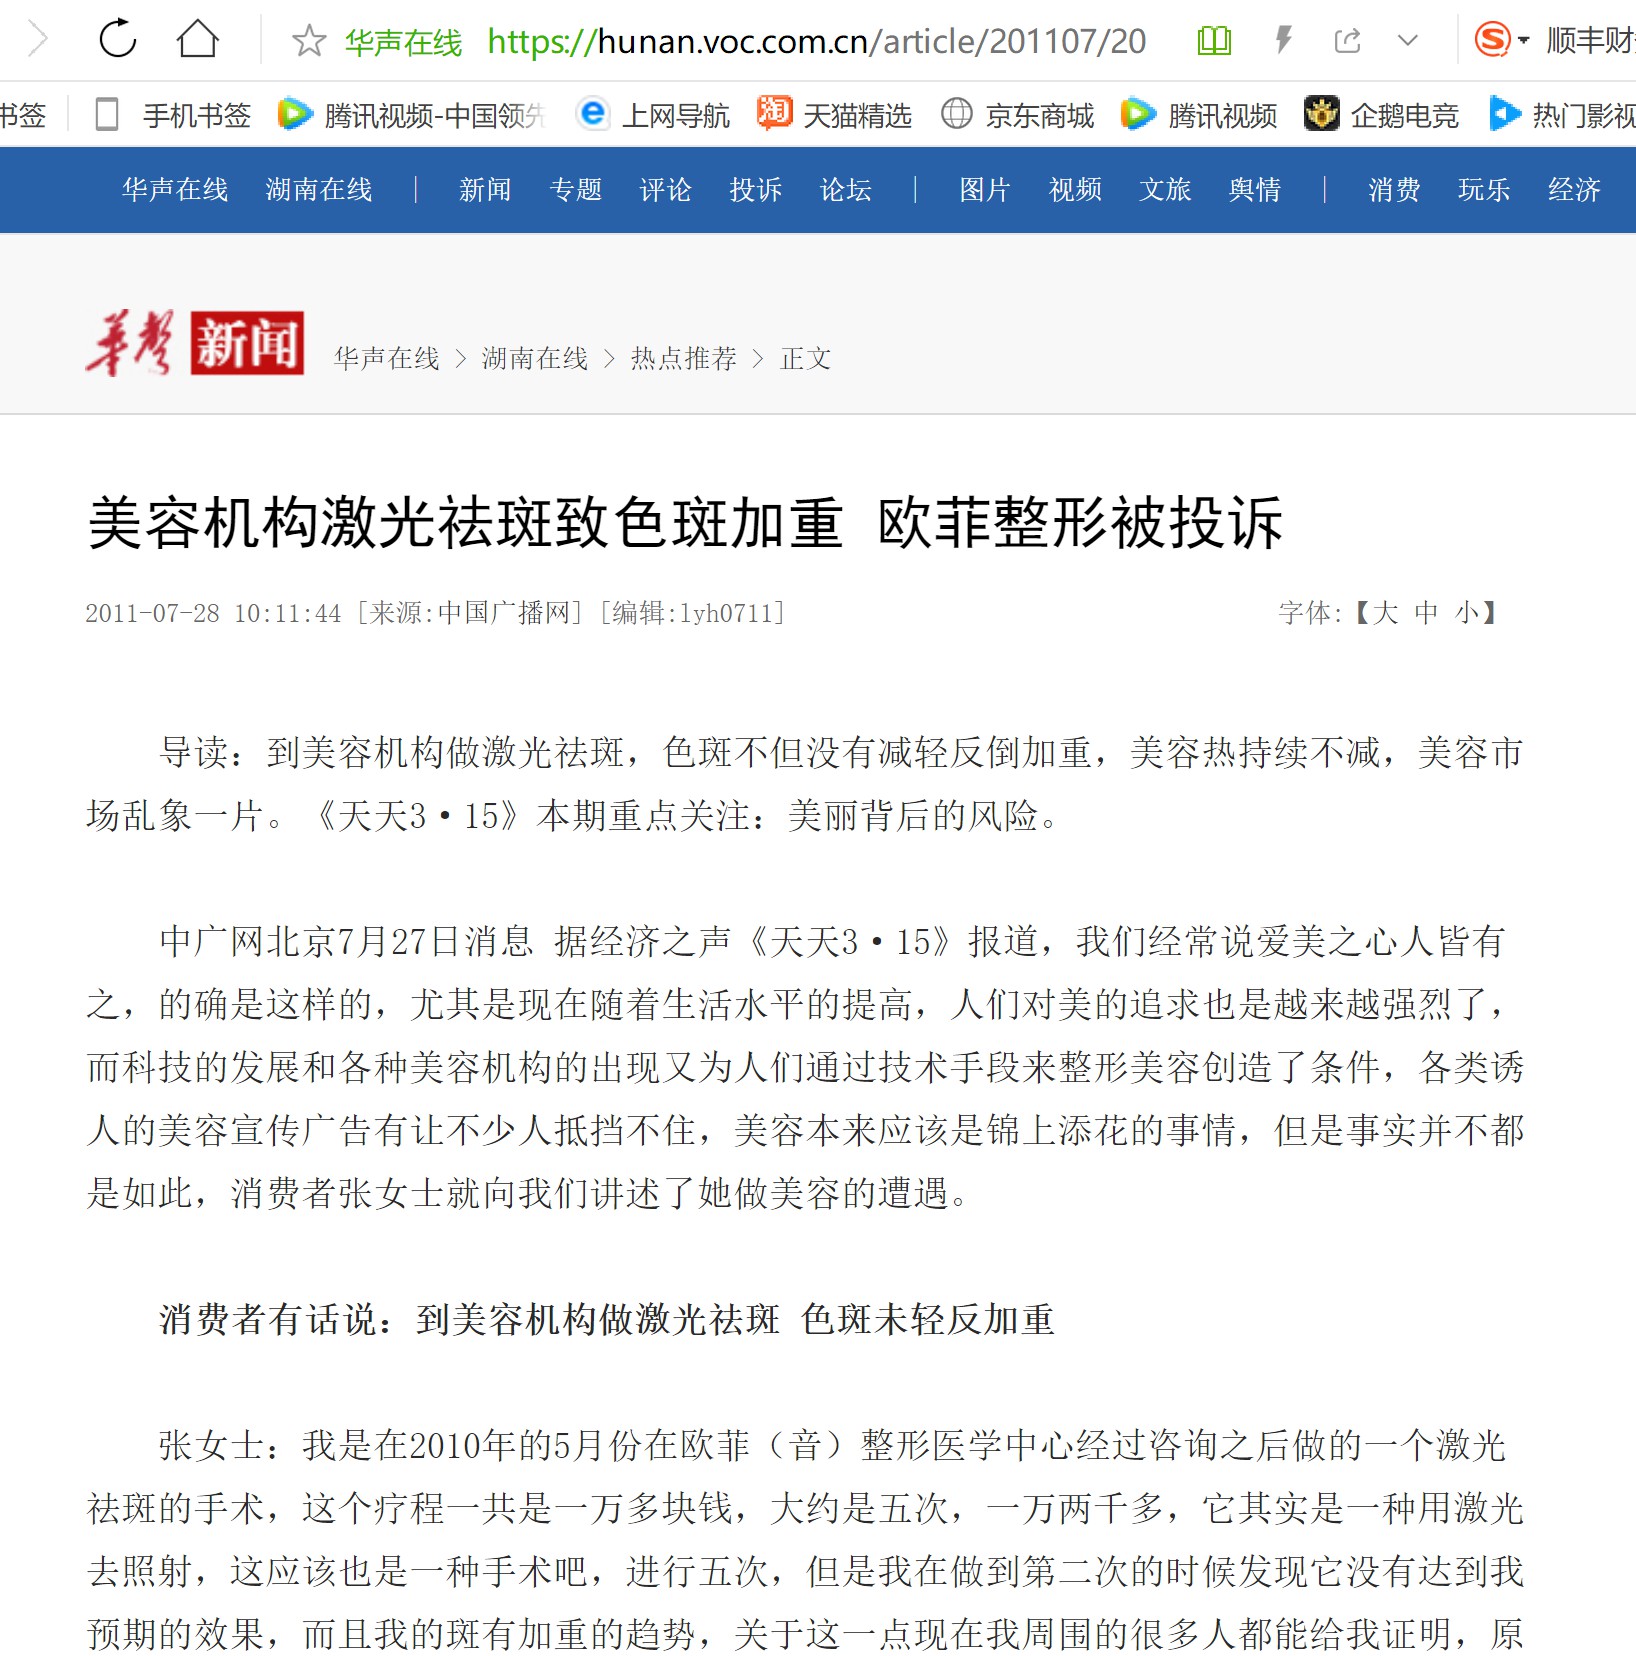Open 上网导航 bookmark
This screenshot has width=1636, height=1656.
coord(654,115)
